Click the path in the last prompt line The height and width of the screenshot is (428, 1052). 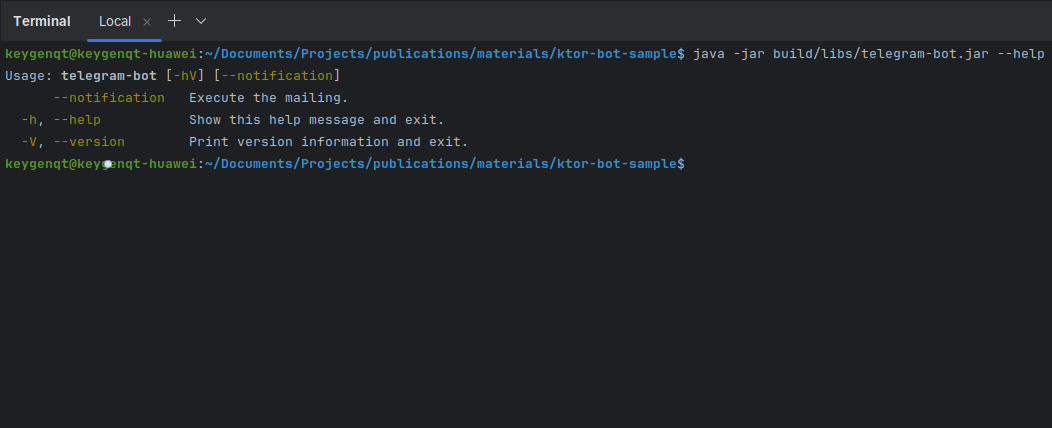pyautogui.click(x=441, y=164)
